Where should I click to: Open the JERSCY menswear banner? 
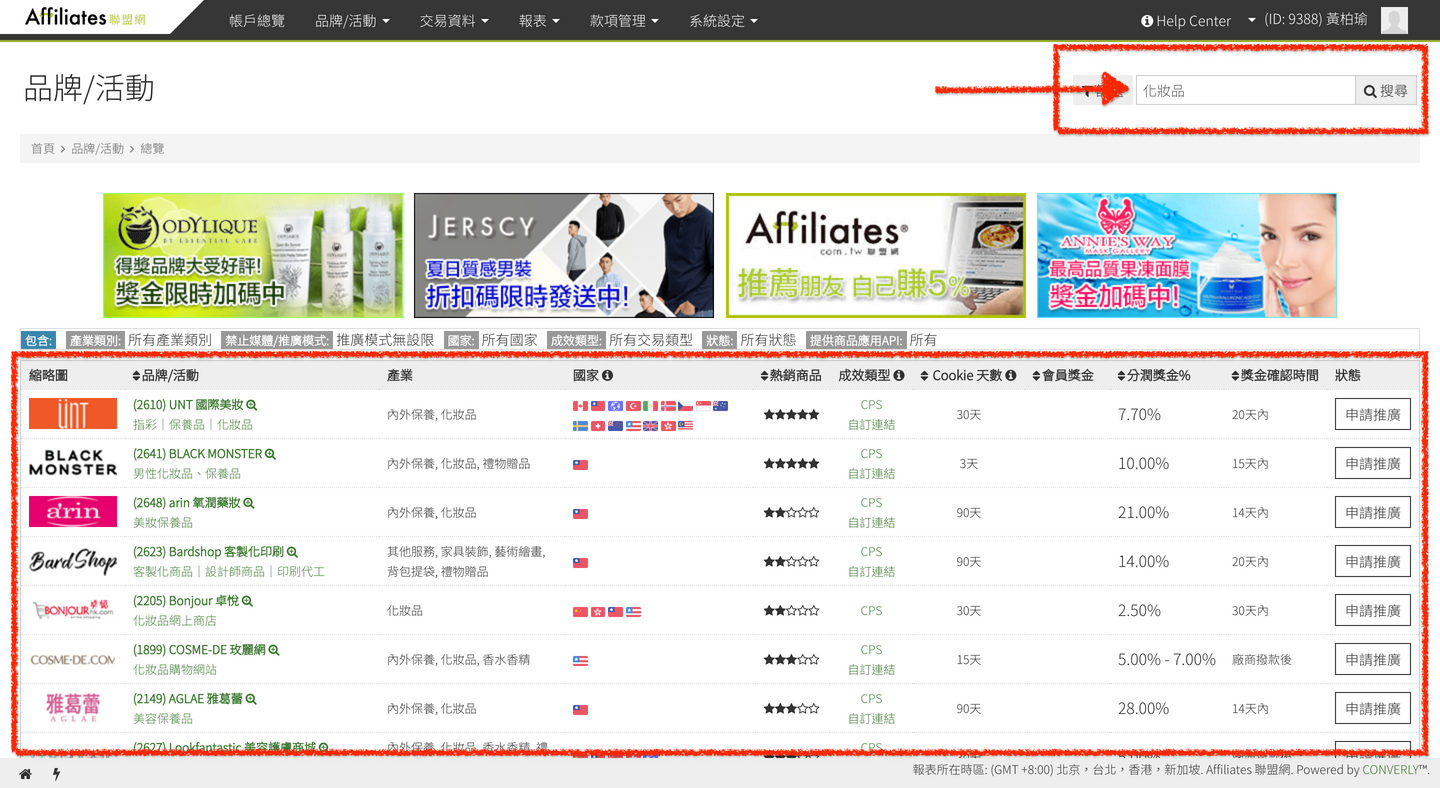click(x=564, y=256)
